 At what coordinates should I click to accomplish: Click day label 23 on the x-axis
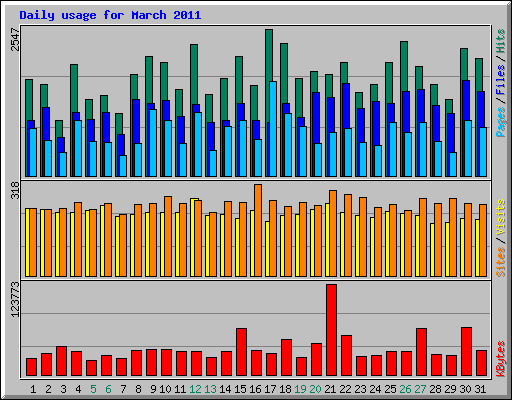point(360,389)
